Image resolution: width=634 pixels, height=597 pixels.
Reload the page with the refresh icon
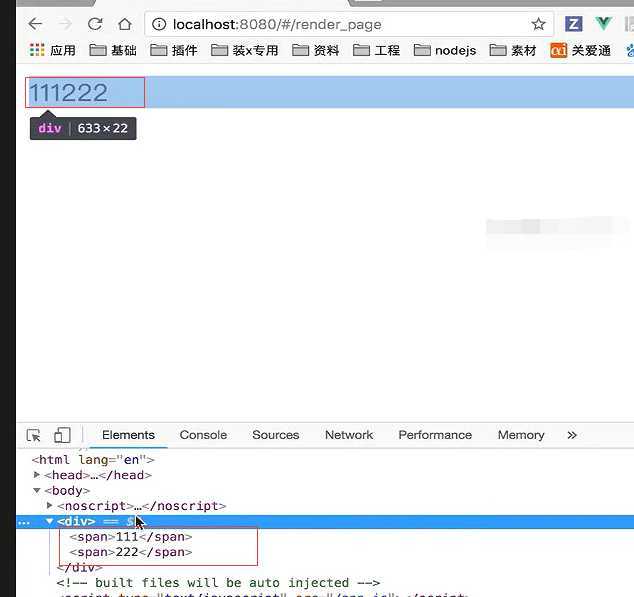pos(95,24)
